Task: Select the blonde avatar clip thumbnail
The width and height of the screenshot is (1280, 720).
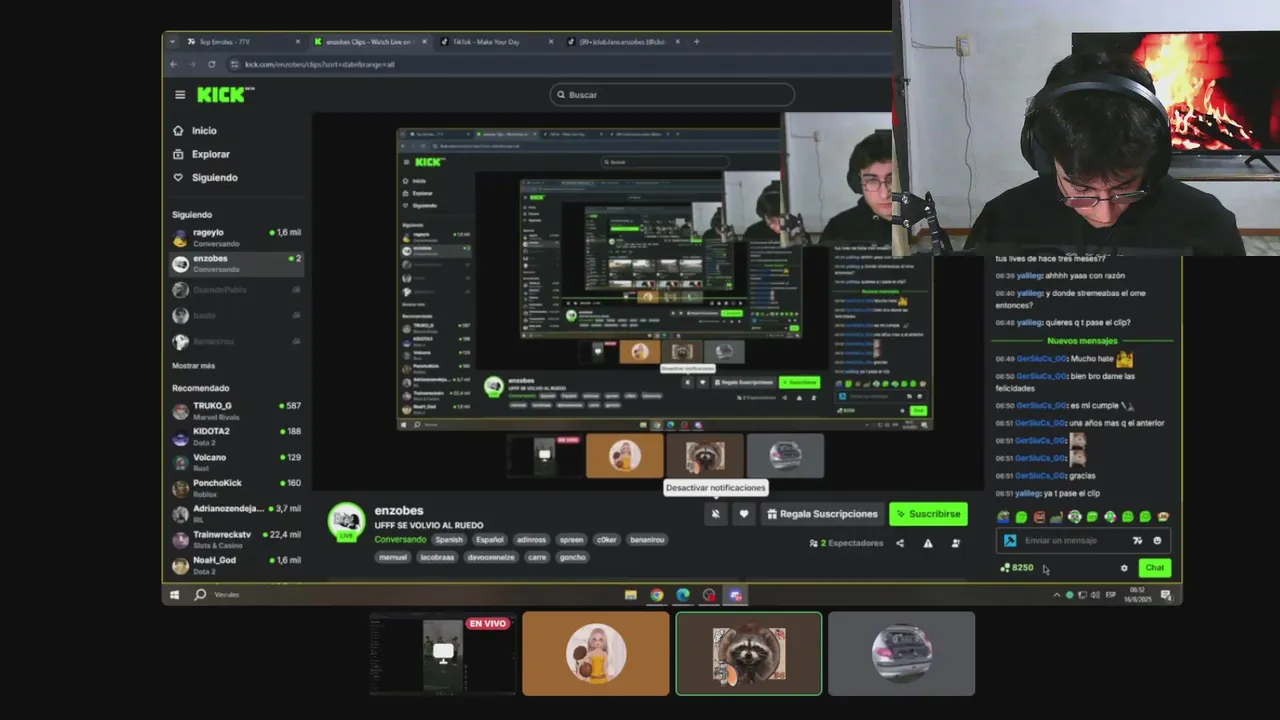Action: 595,654
